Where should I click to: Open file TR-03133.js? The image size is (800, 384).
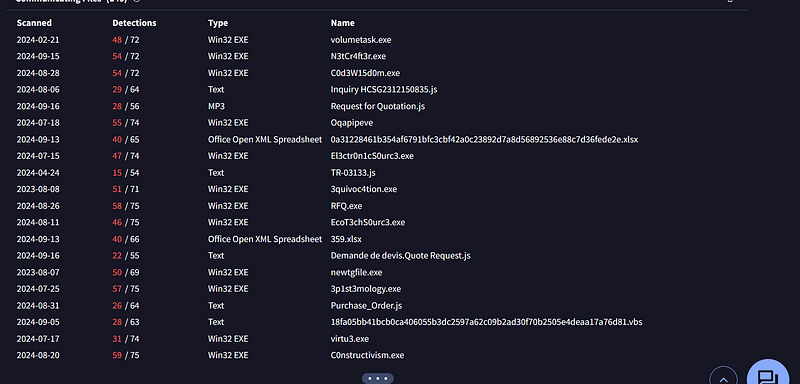(x=353, y=172)
